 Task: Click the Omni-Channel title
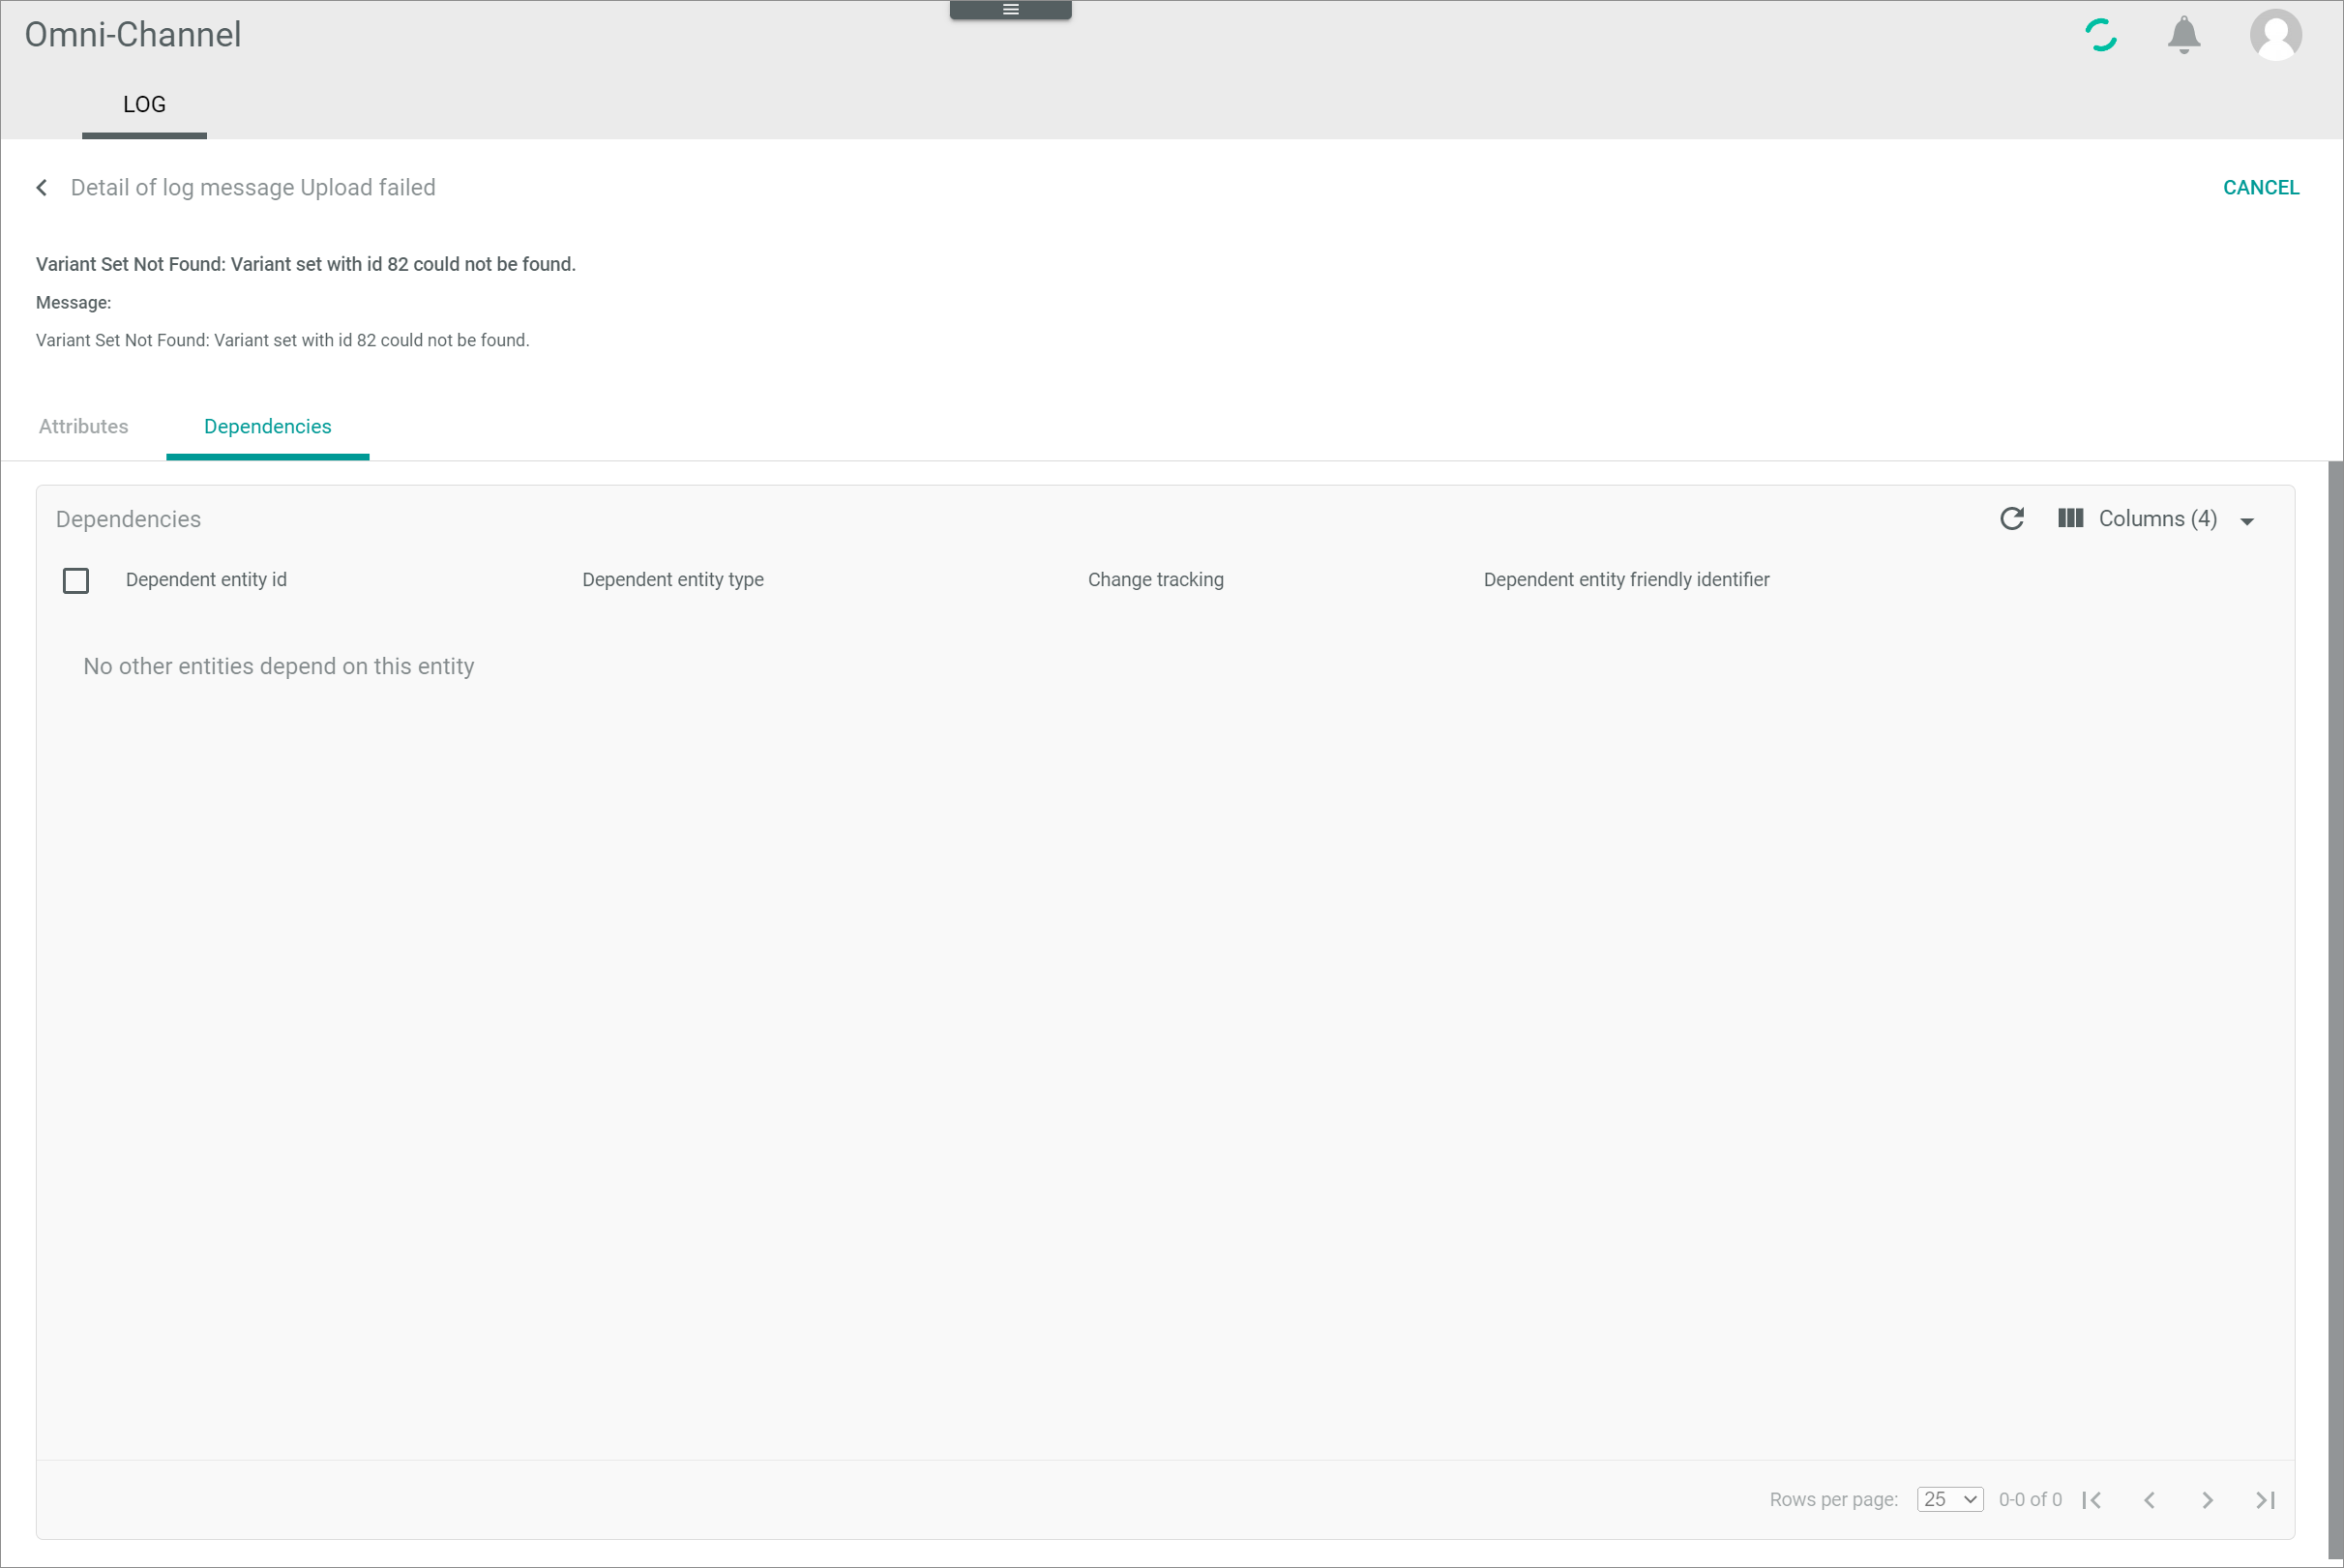pyautogui.click(x=133, y=35)
